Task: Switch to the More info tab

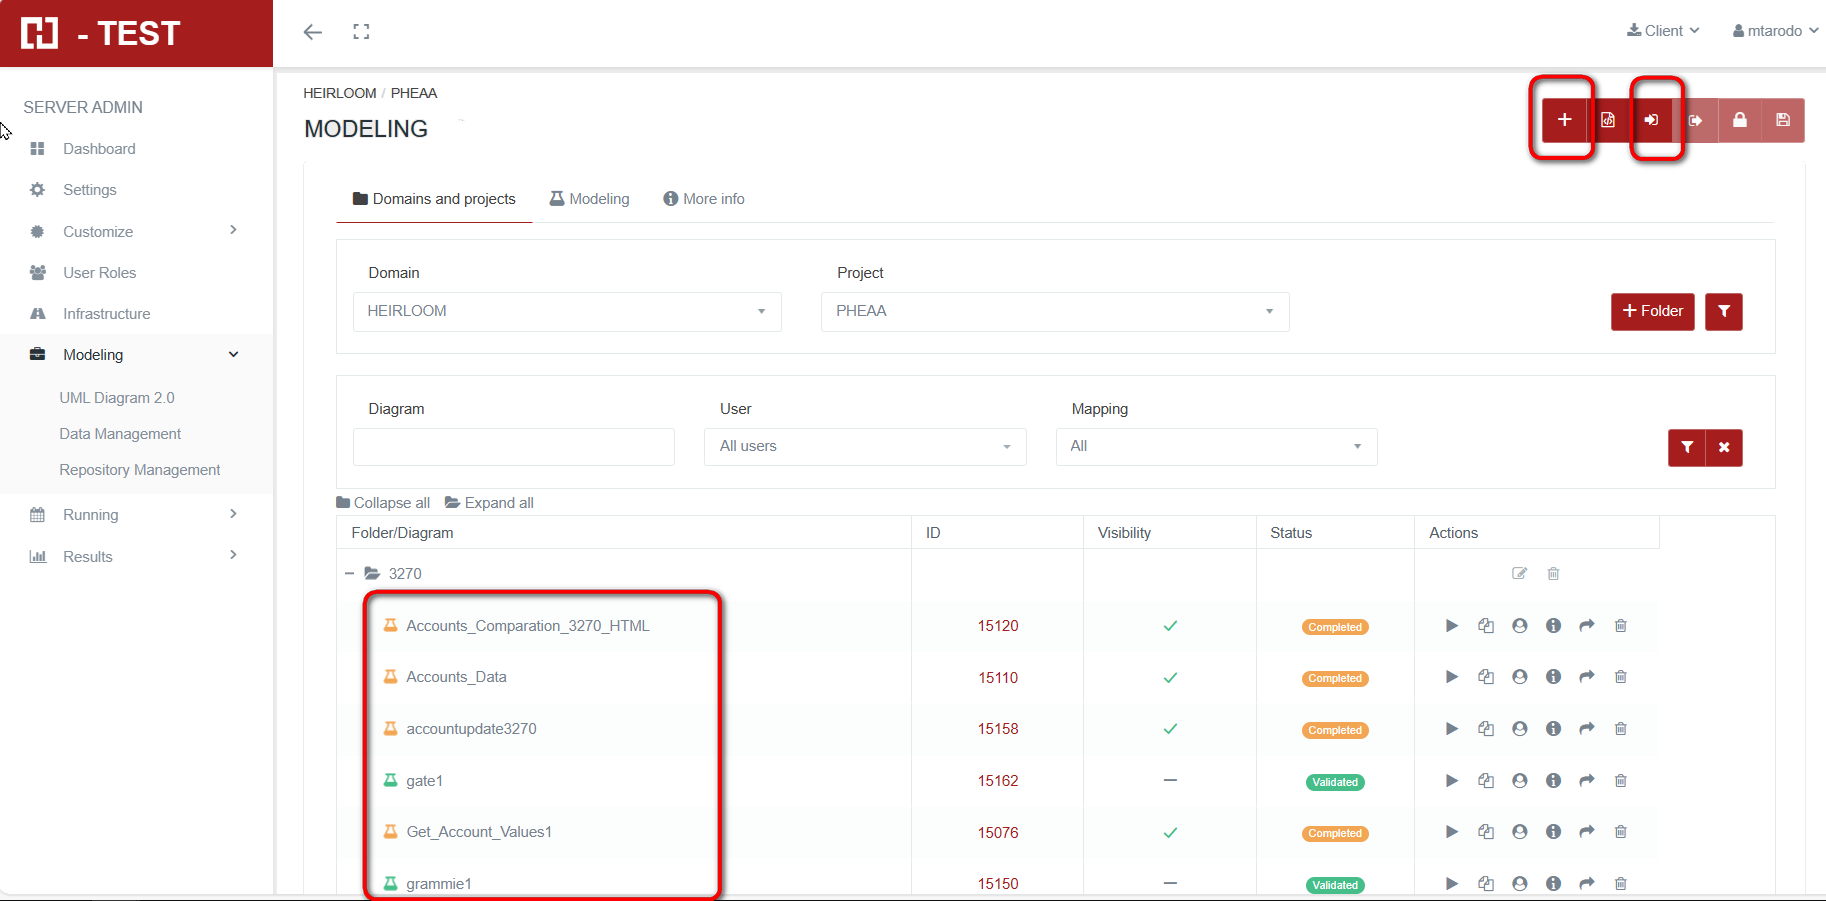Action: (x=704, y=199)
